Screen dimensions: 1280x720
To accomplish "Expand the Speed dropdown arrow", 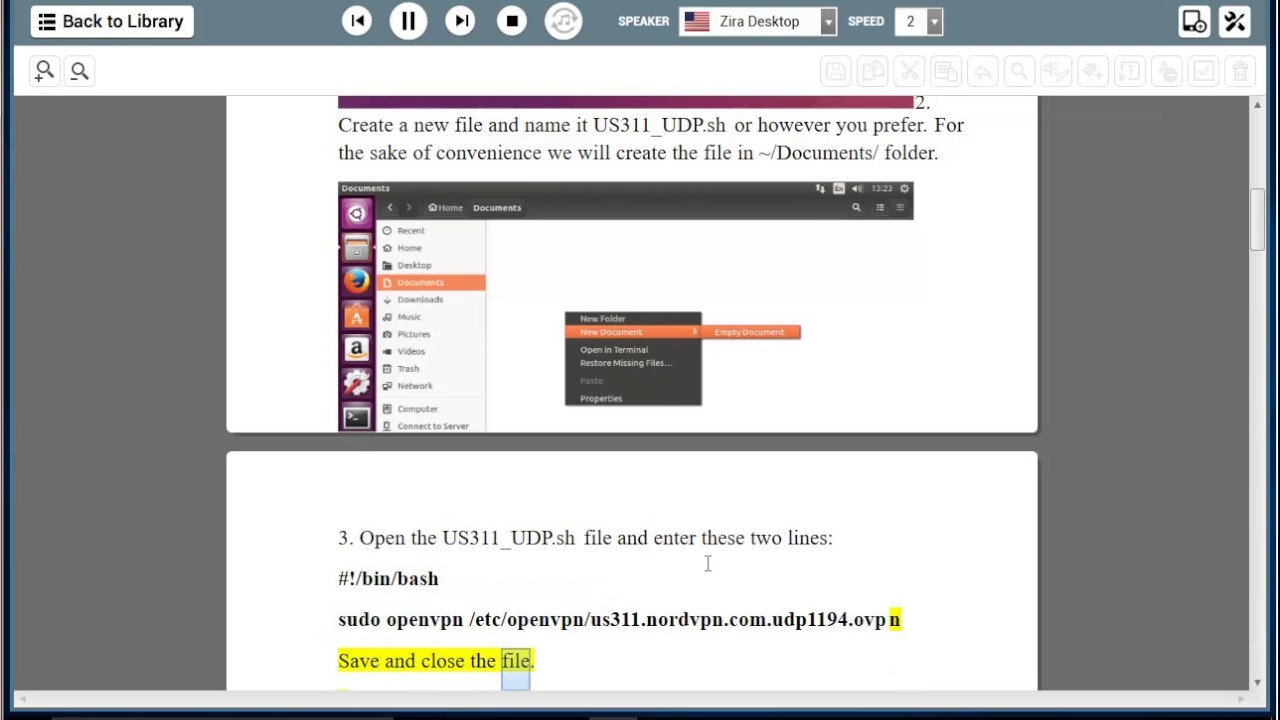I will 934,21.
